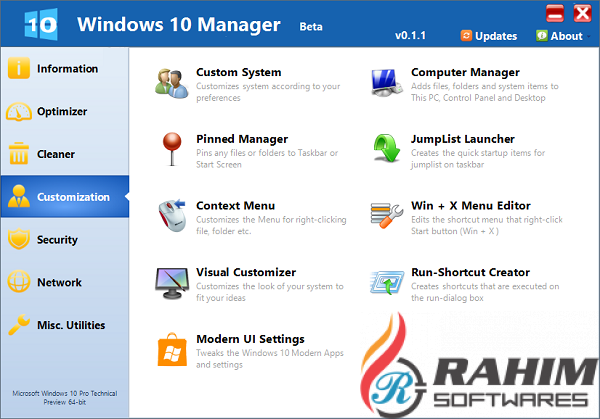Open Context Menu title link
600x419 pixels.
click(235, 205)
